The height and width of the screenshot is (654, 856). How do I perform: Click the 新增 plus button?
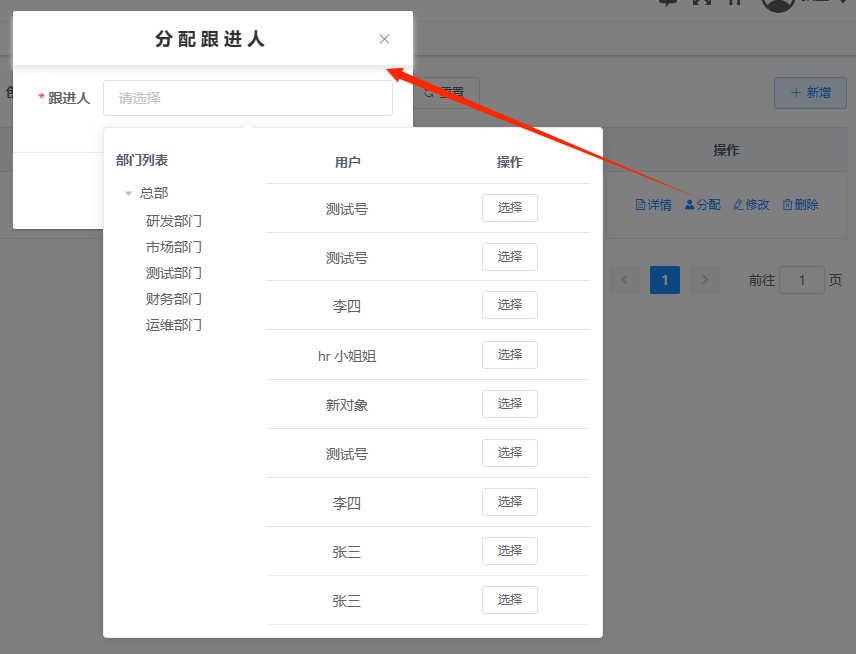pyautogui.click(x=810, y=93)
